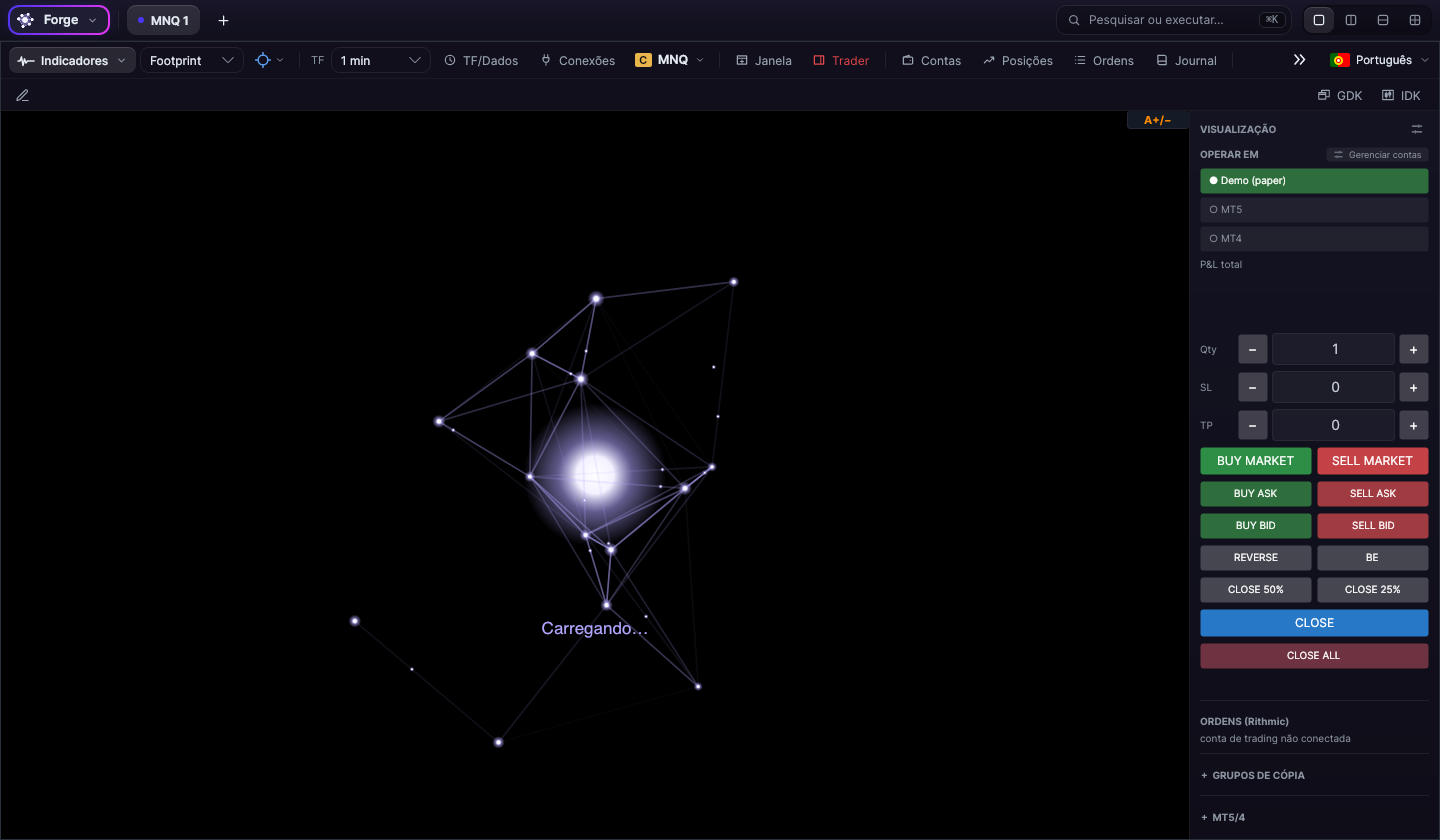Decrease the SL value with minus
The height and width of the screenshot is (840, 1440).
(1253, 387)
